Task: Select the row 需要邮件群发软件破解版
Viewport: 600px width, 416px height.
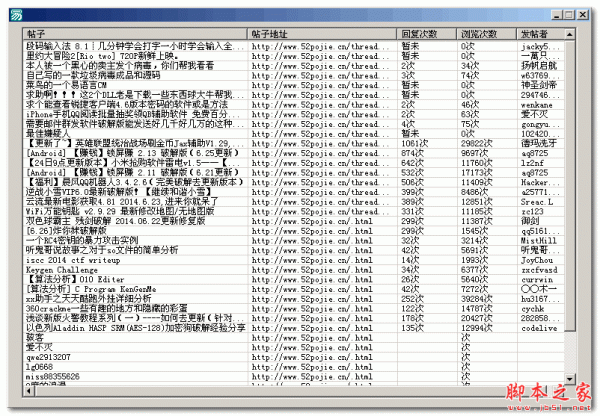Action: (x=293, y=124)
